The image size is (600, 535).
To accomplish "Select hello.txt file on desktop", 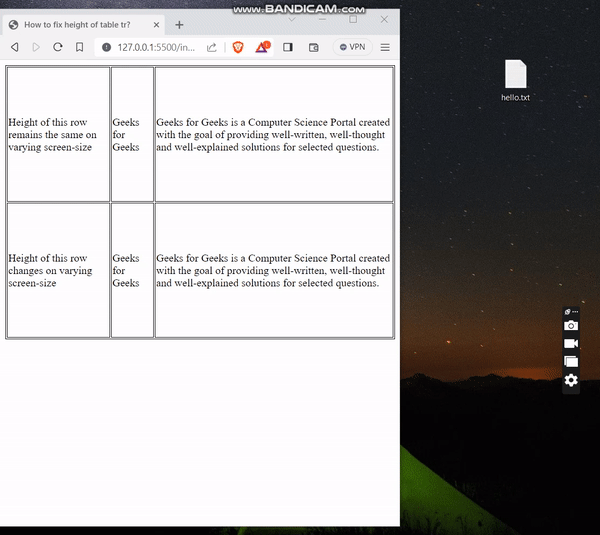I will tap(515, 81).
